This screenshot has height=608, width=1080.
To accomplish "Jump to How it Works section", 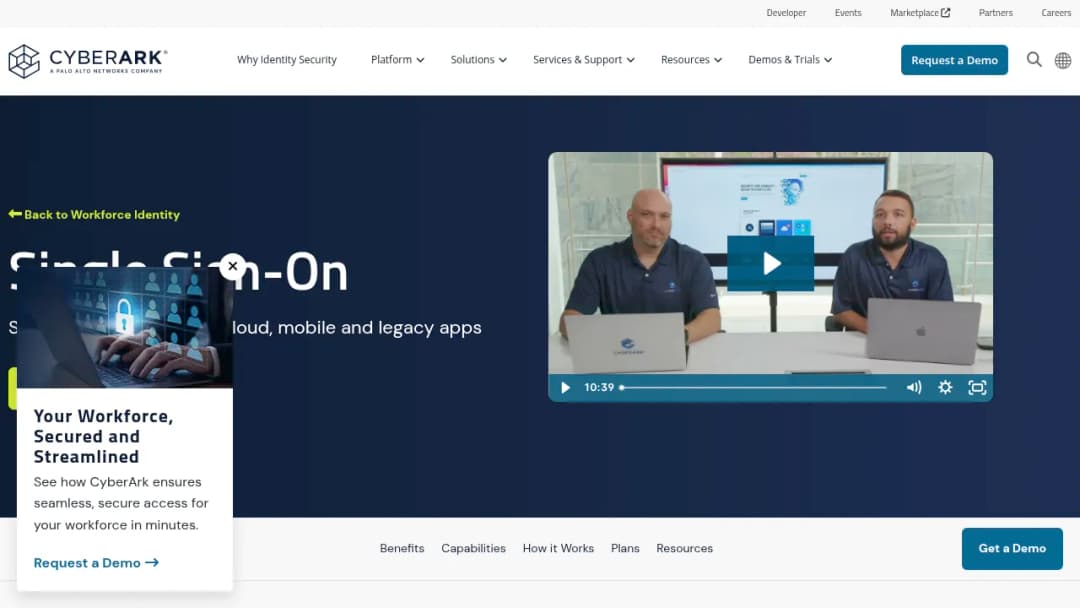I will tap(558, 548).
